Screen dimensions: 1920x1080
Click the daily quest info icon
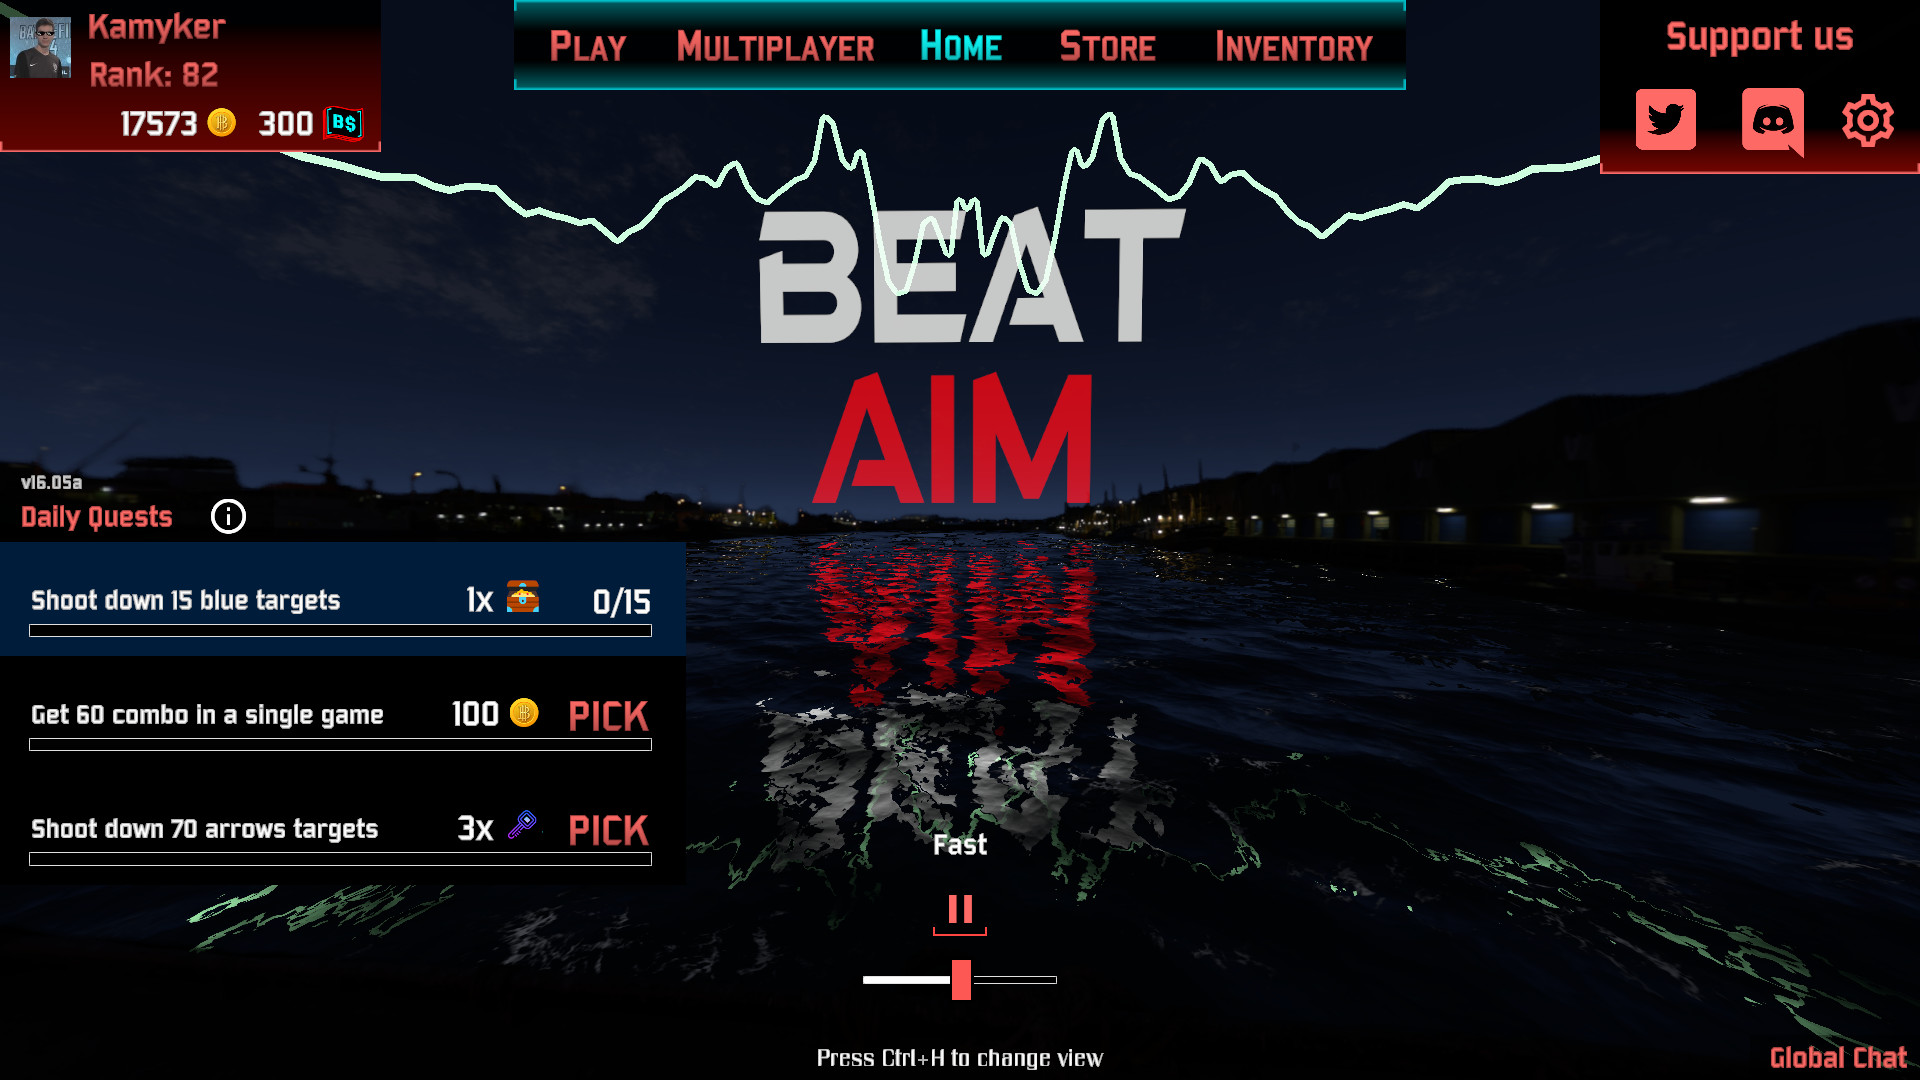click(x=228, y=516)
